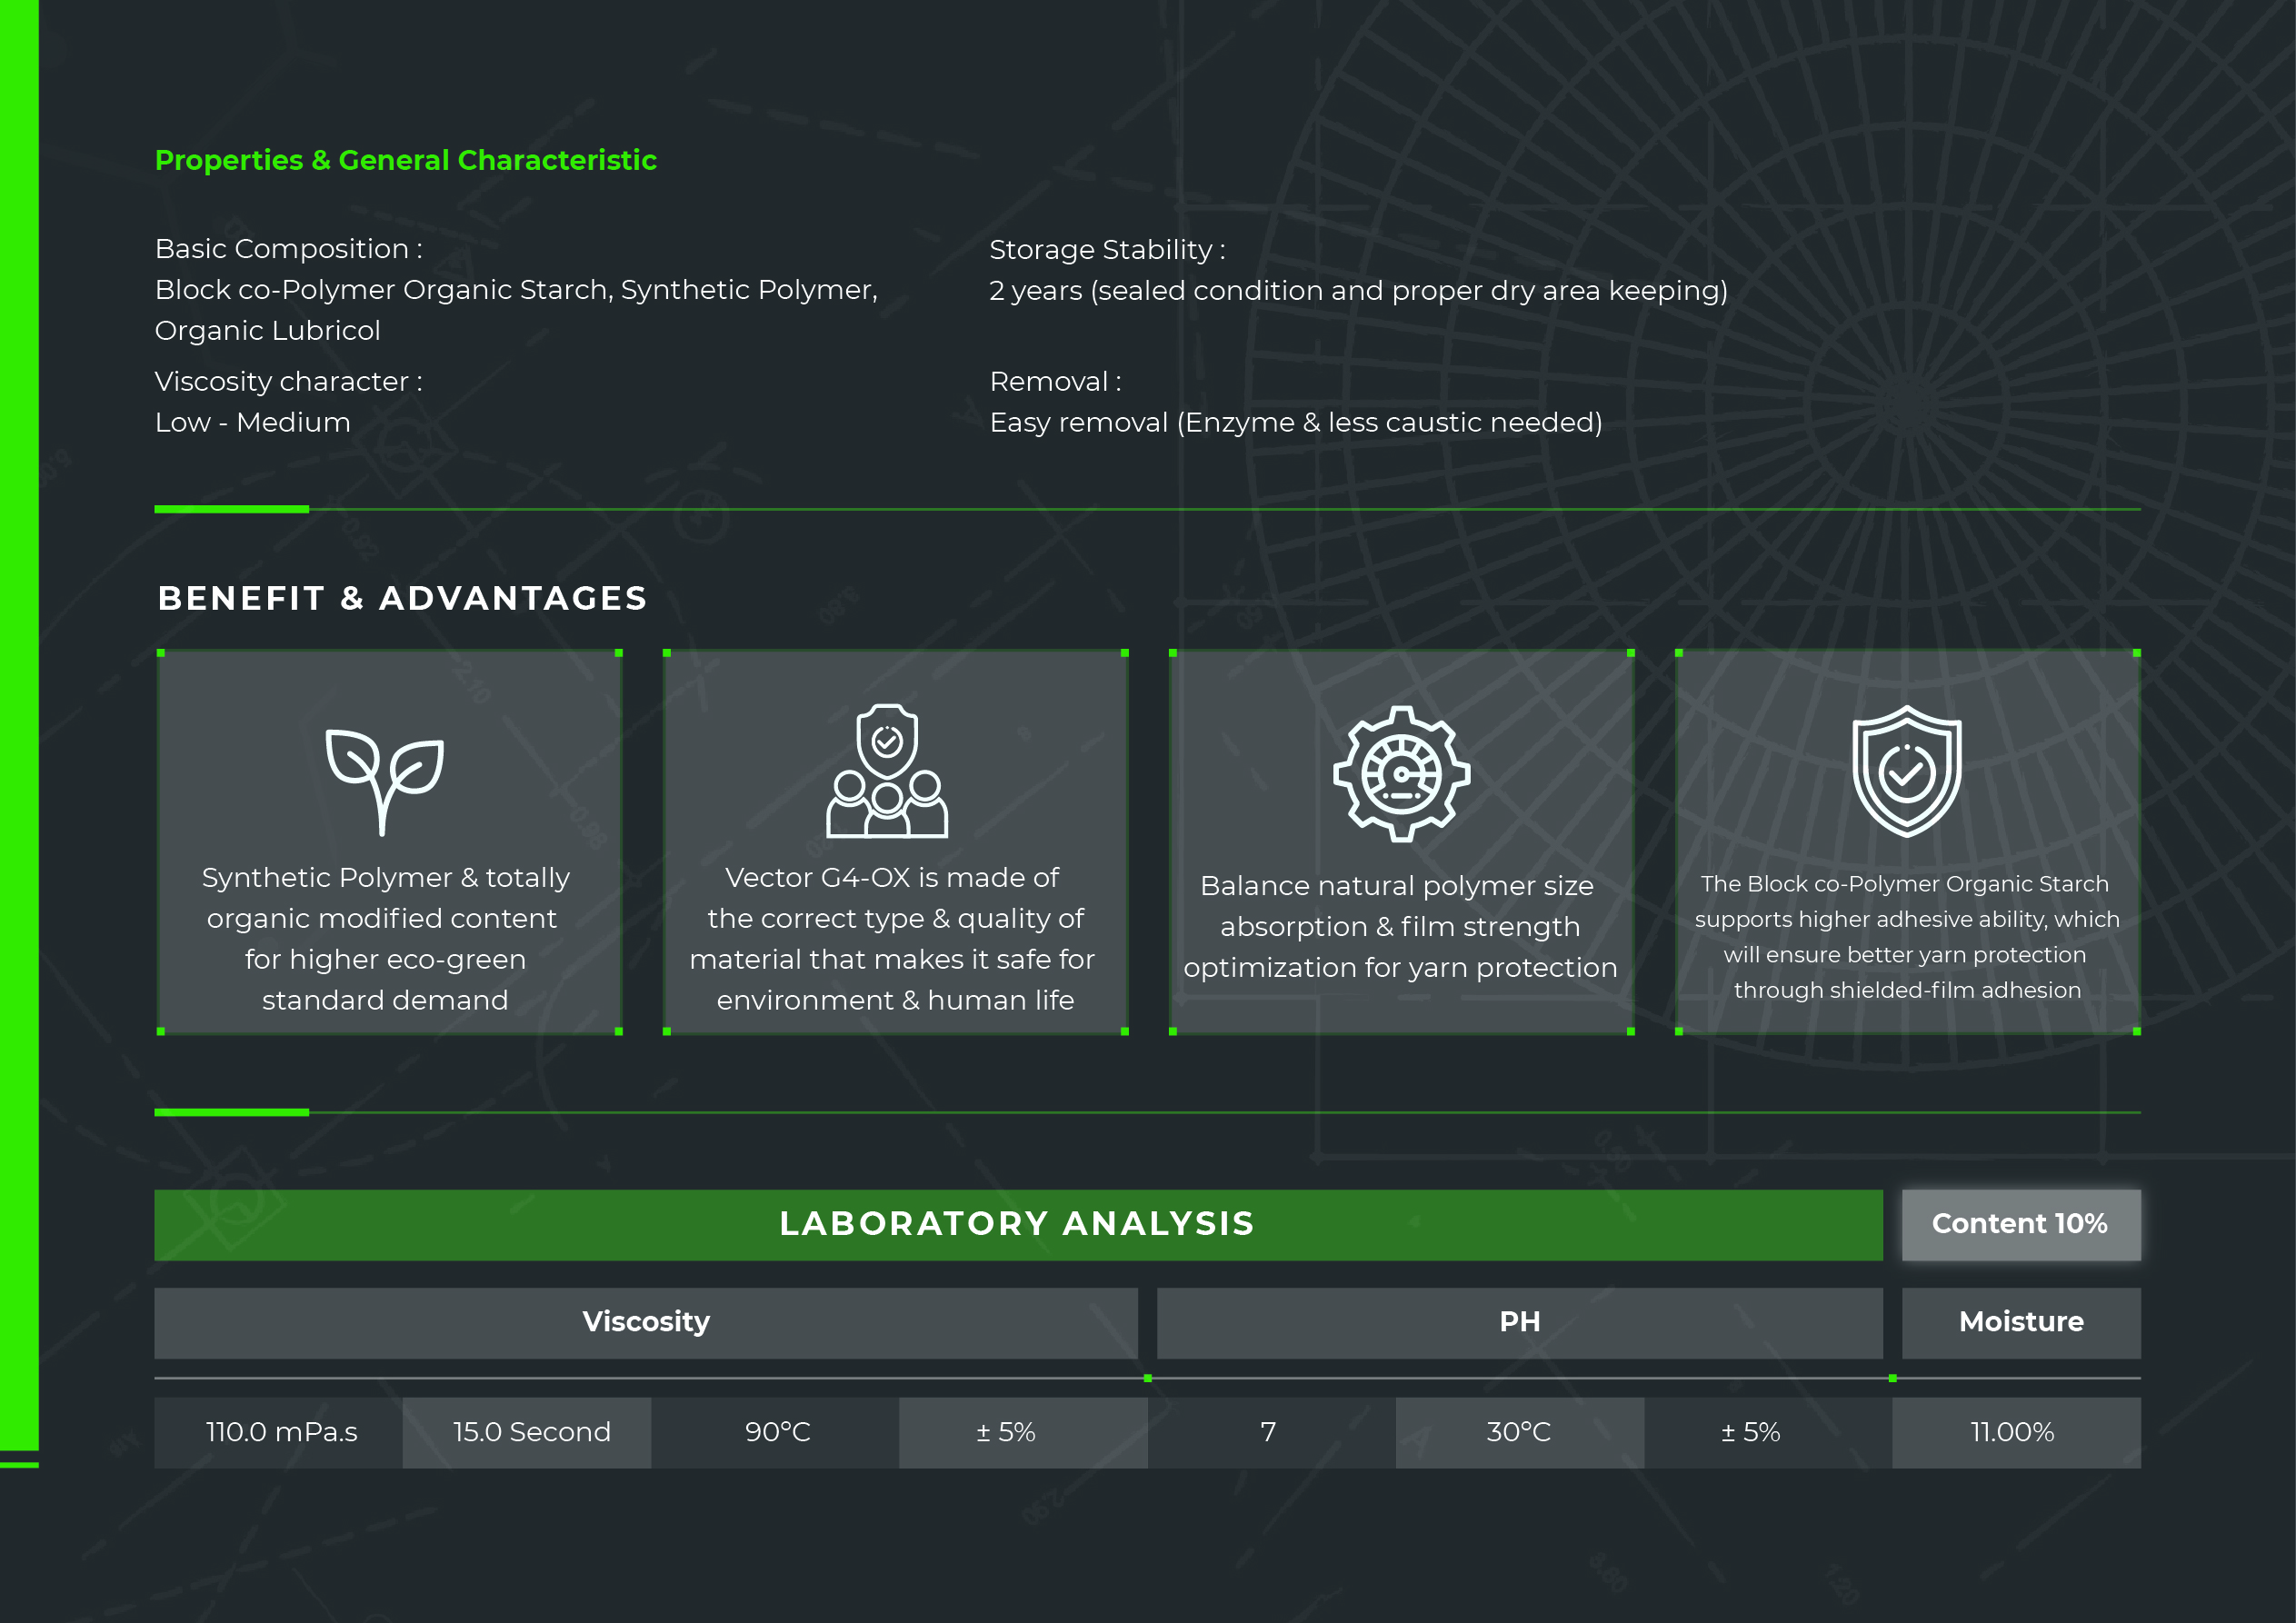Click the Block co-Polymer adhesive ability text
The height and width of the screenshot is (1623, 2296).
coord(1907,937)
